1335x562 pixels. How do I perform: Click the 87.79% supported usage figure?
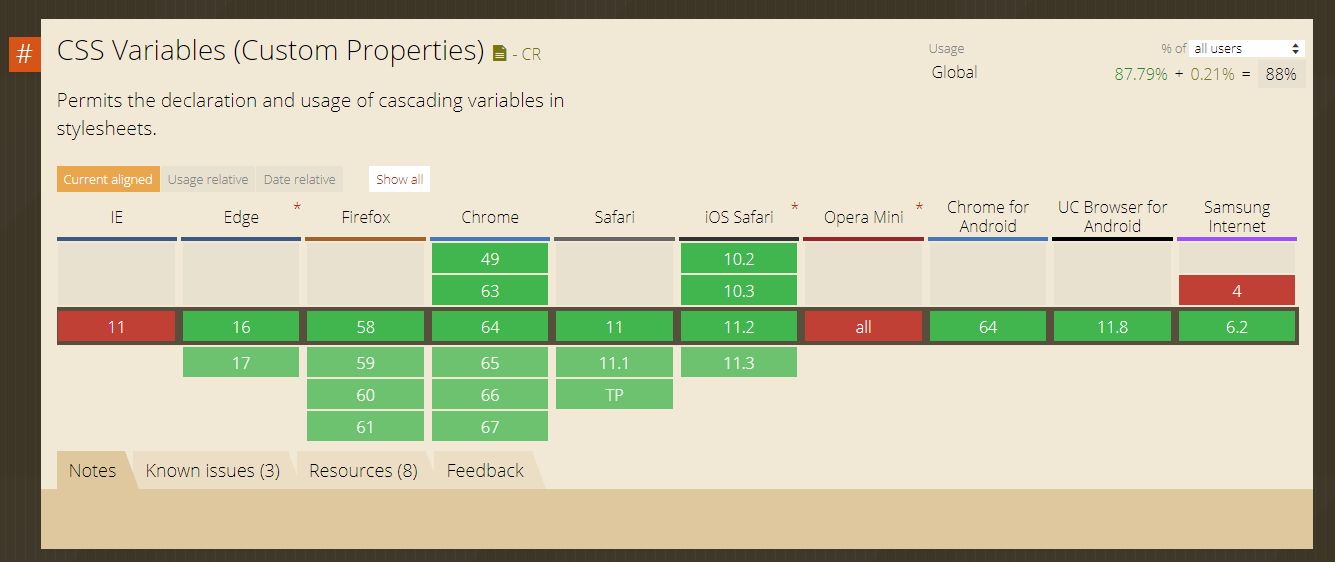[x=1141, y=74]
